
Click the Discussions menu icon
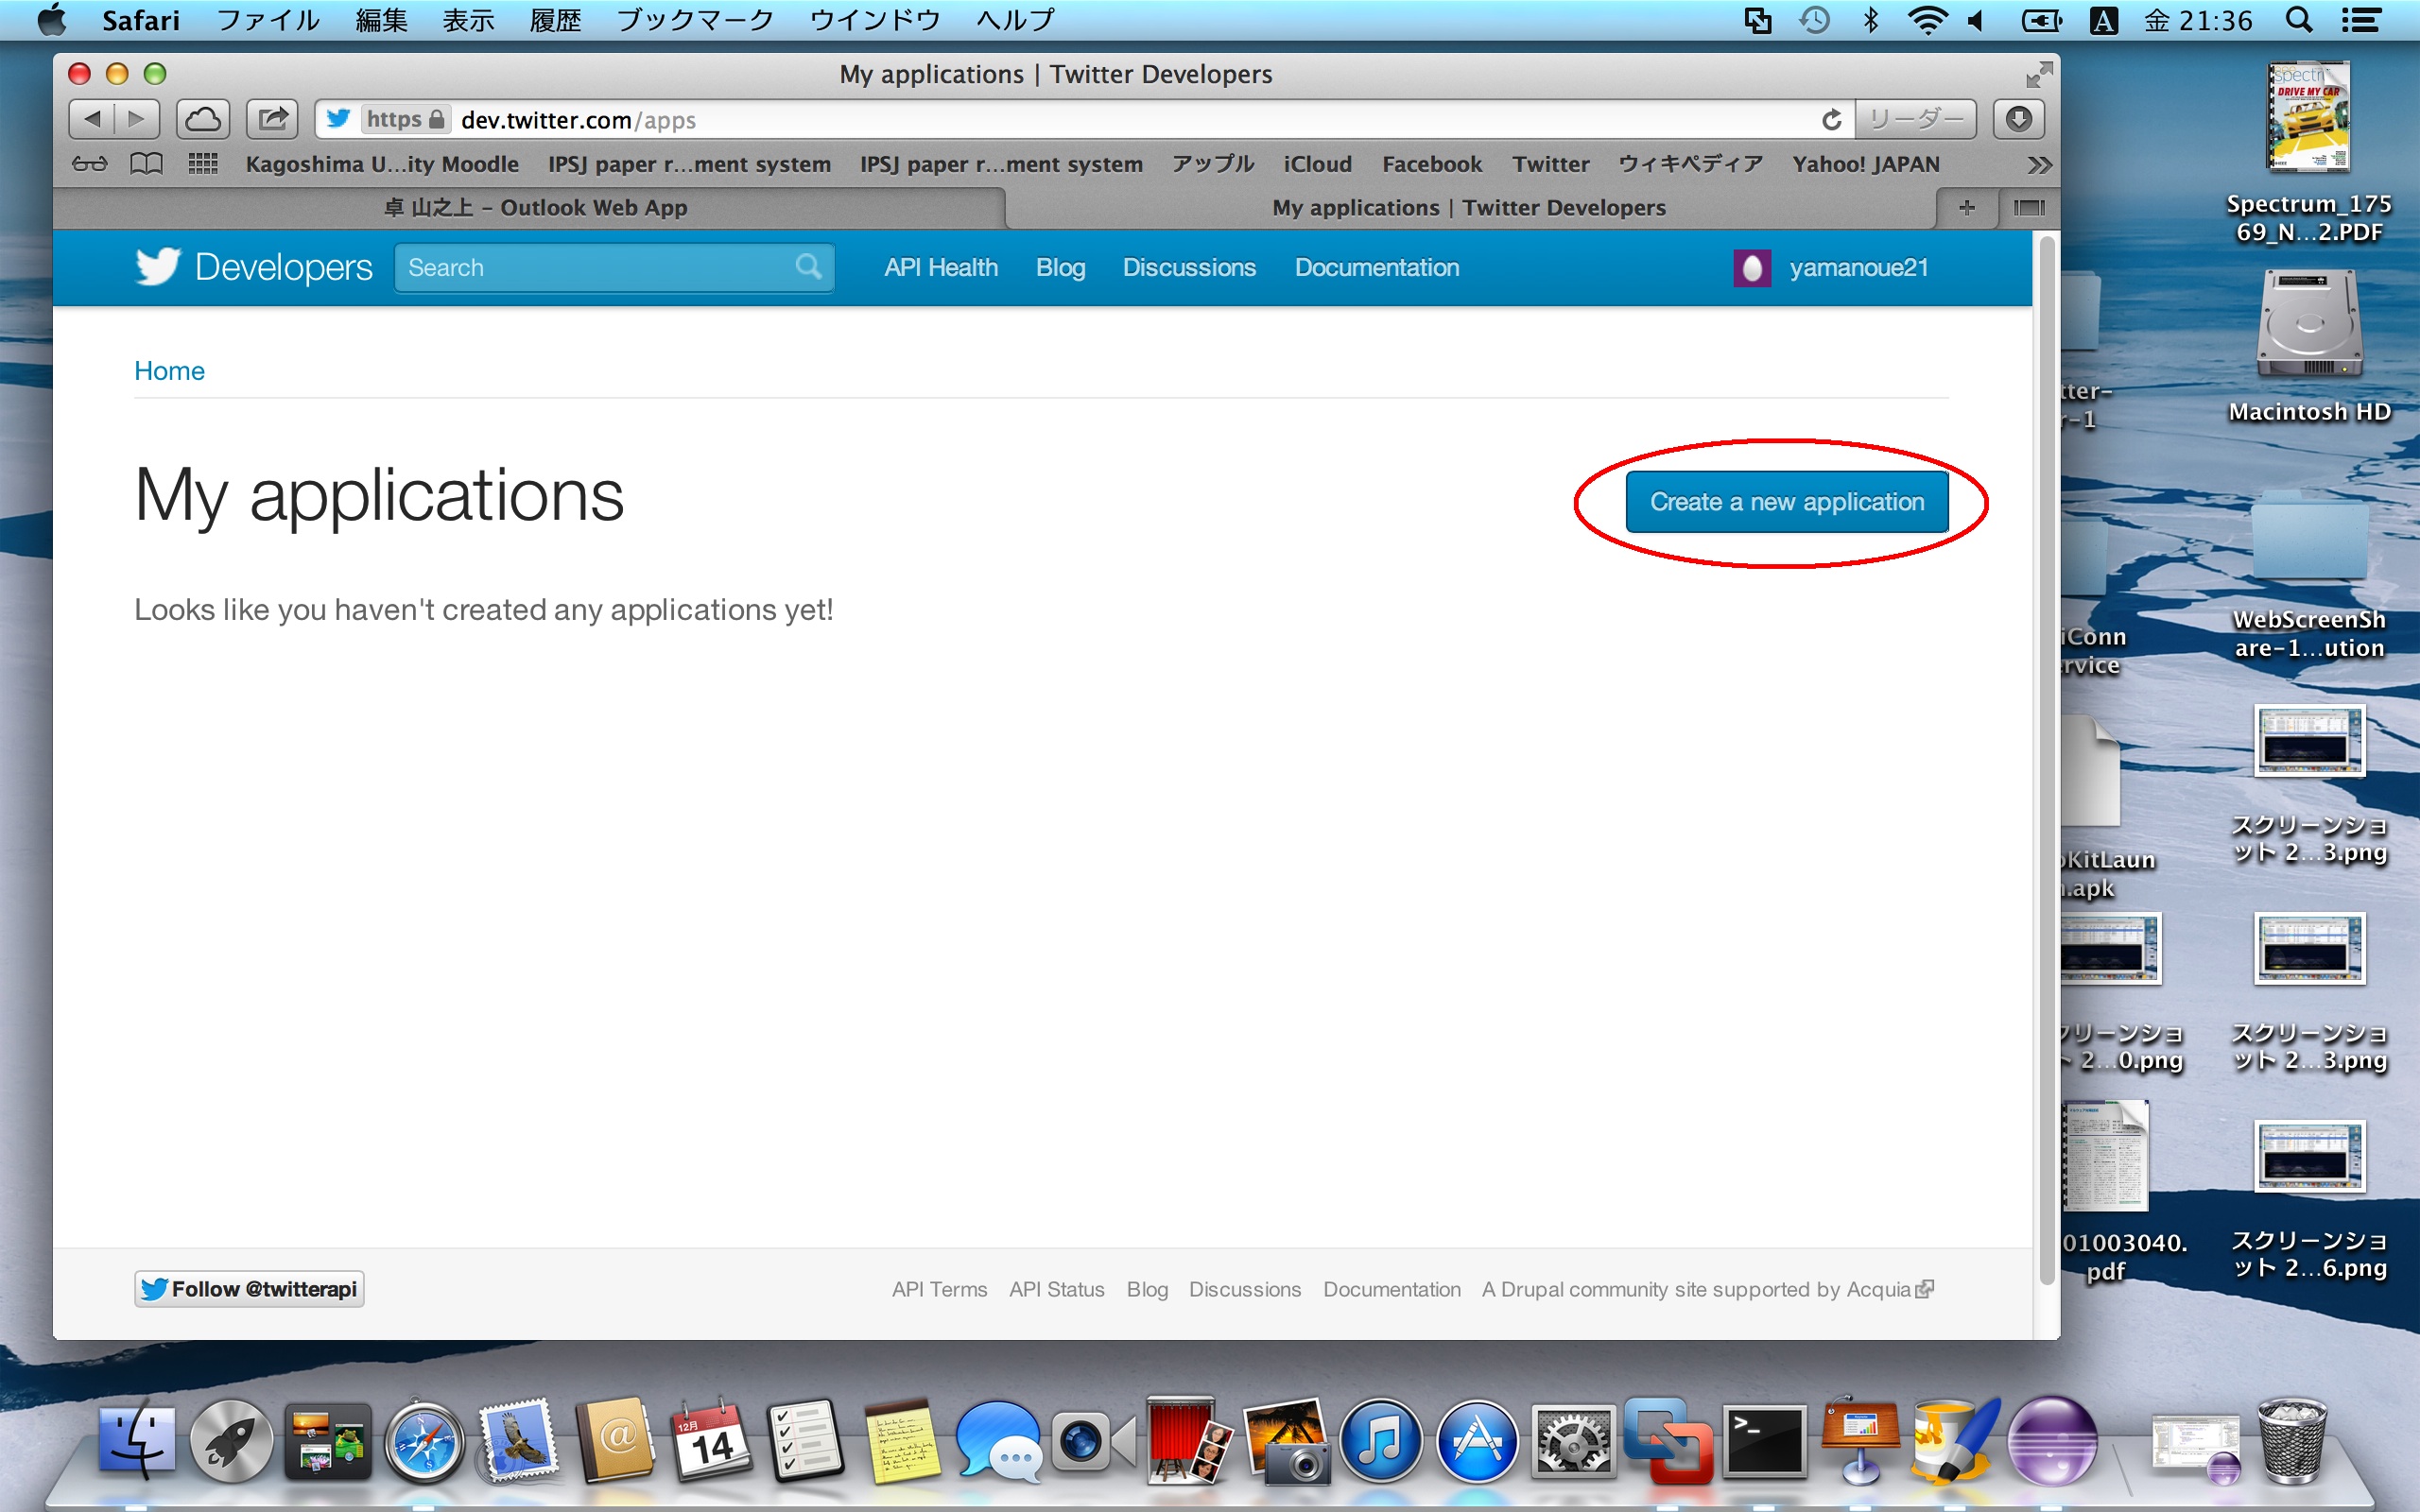click(x=1188, y=266)
